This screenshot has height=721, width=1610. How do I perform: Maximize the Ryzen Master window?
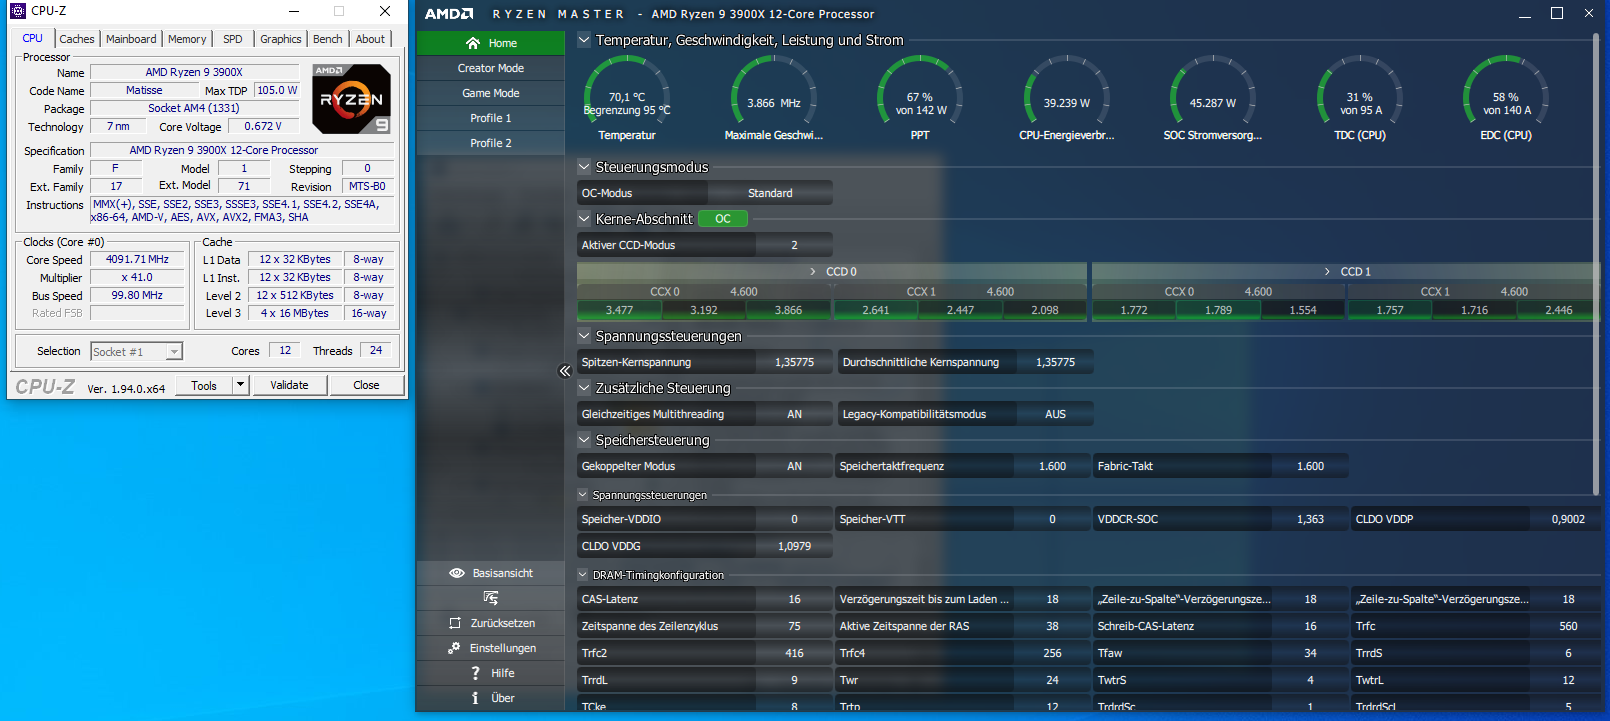(x=1557, y=13)
